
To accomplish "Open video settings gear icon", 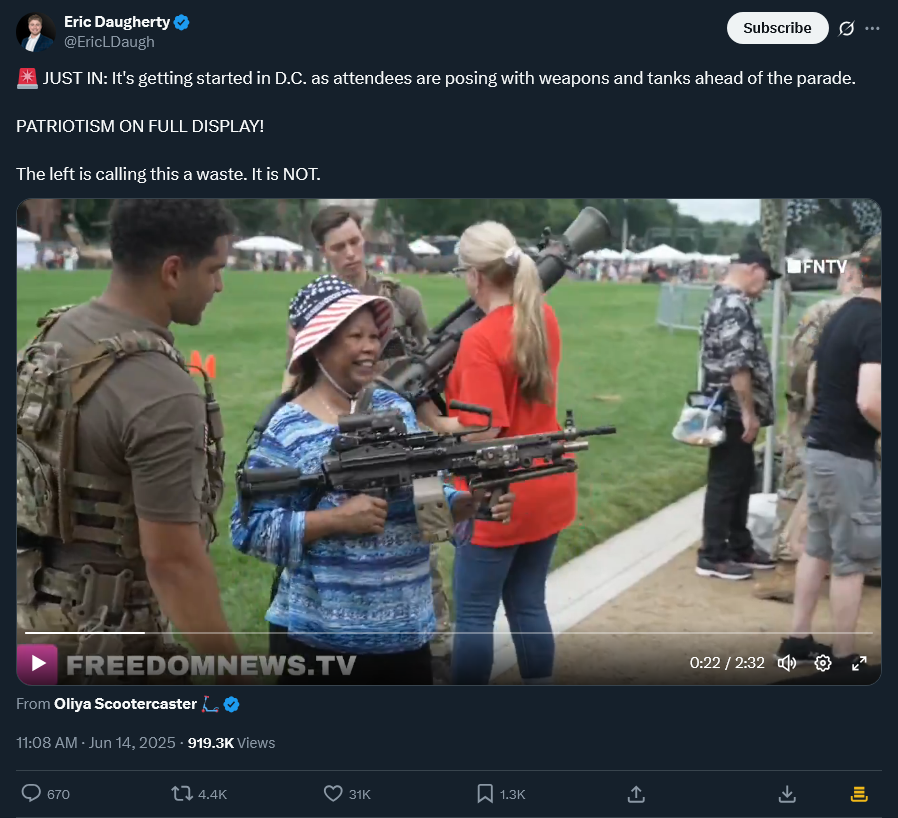I will [x=822, y=663].
